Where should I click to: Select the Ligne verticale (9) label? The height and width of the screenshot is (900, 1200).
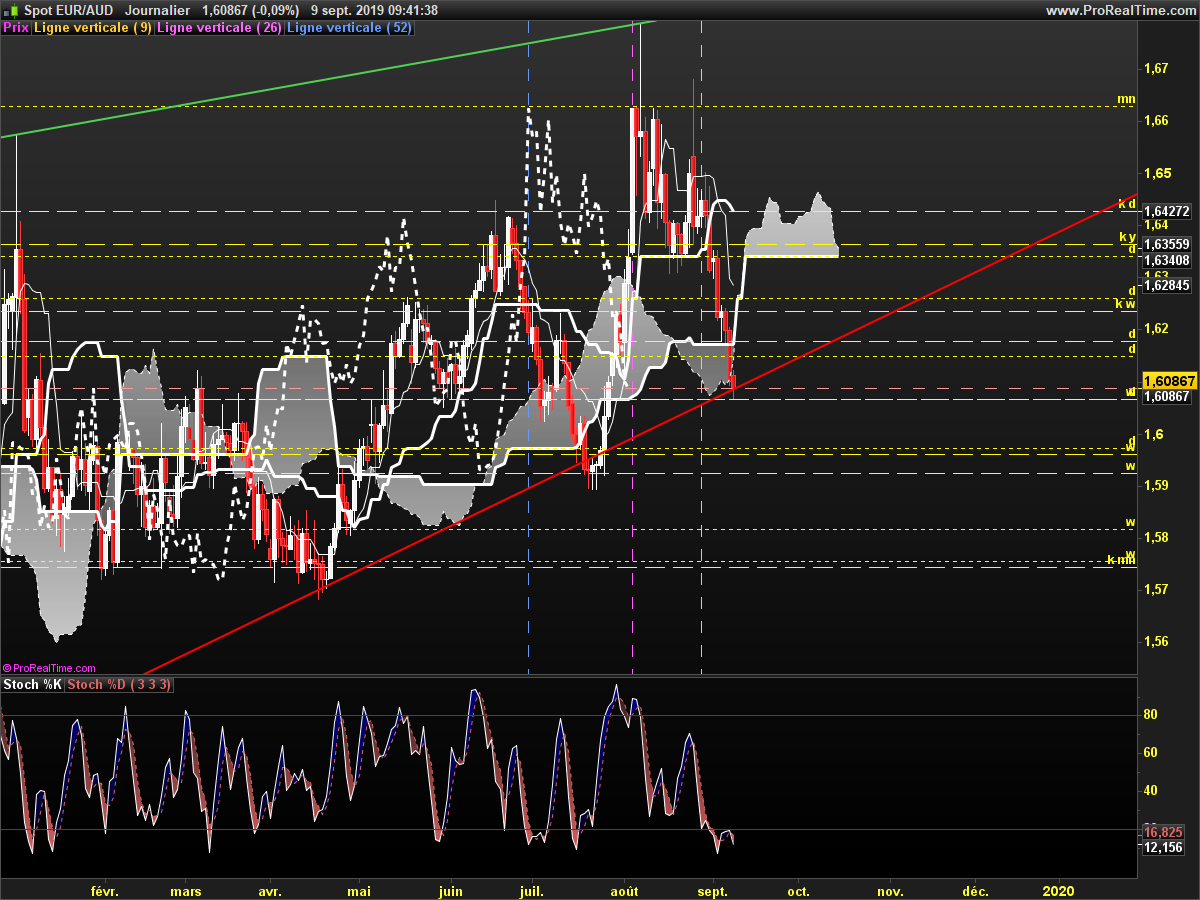tap(93, 28)
